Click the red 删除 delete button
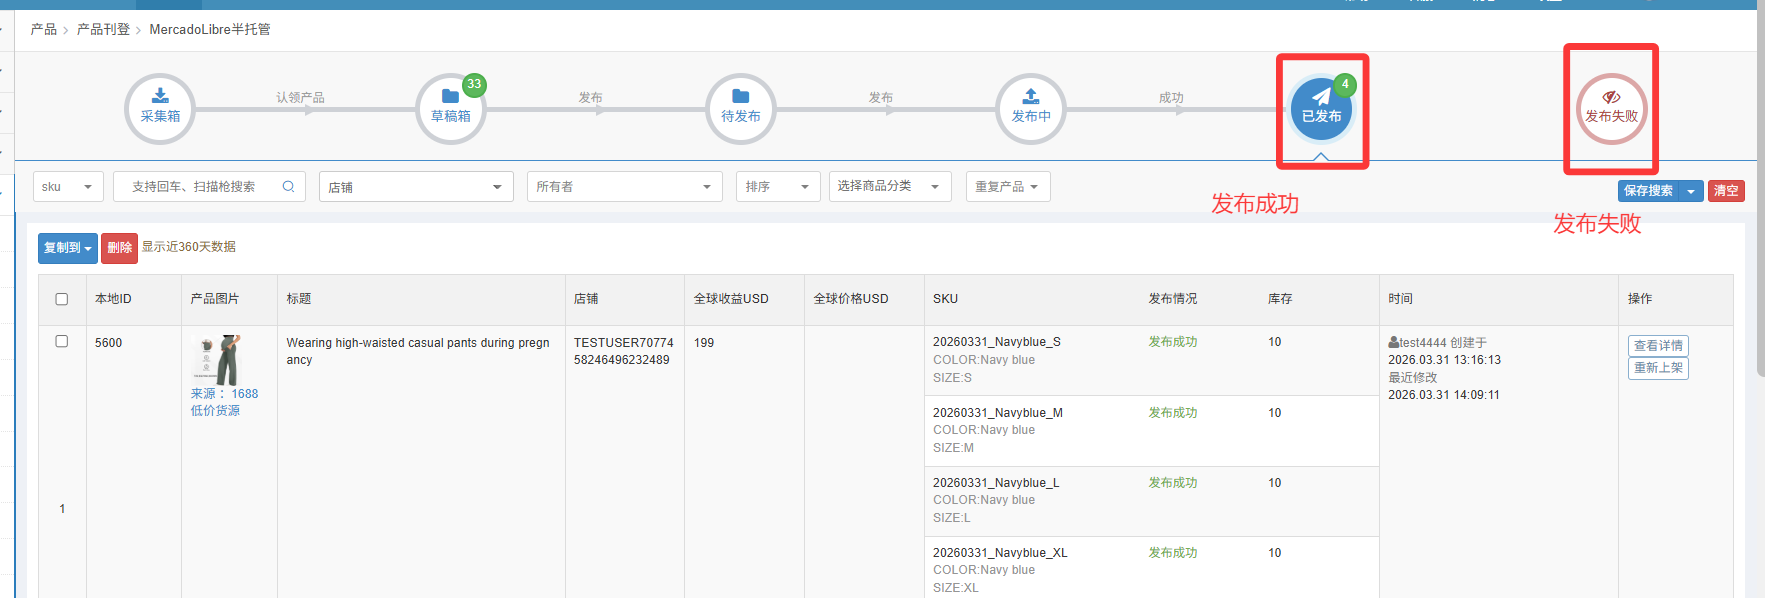The width and height of the screenshot is (1765, 598). pos(119,248)
